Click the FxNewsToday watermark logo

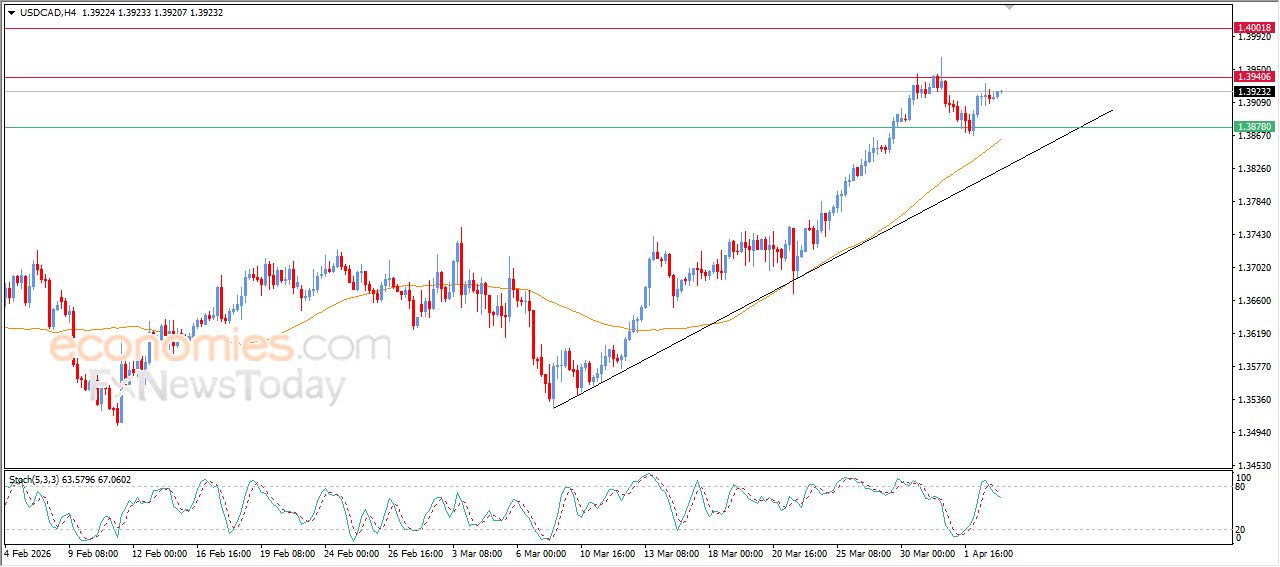point(215,386)
